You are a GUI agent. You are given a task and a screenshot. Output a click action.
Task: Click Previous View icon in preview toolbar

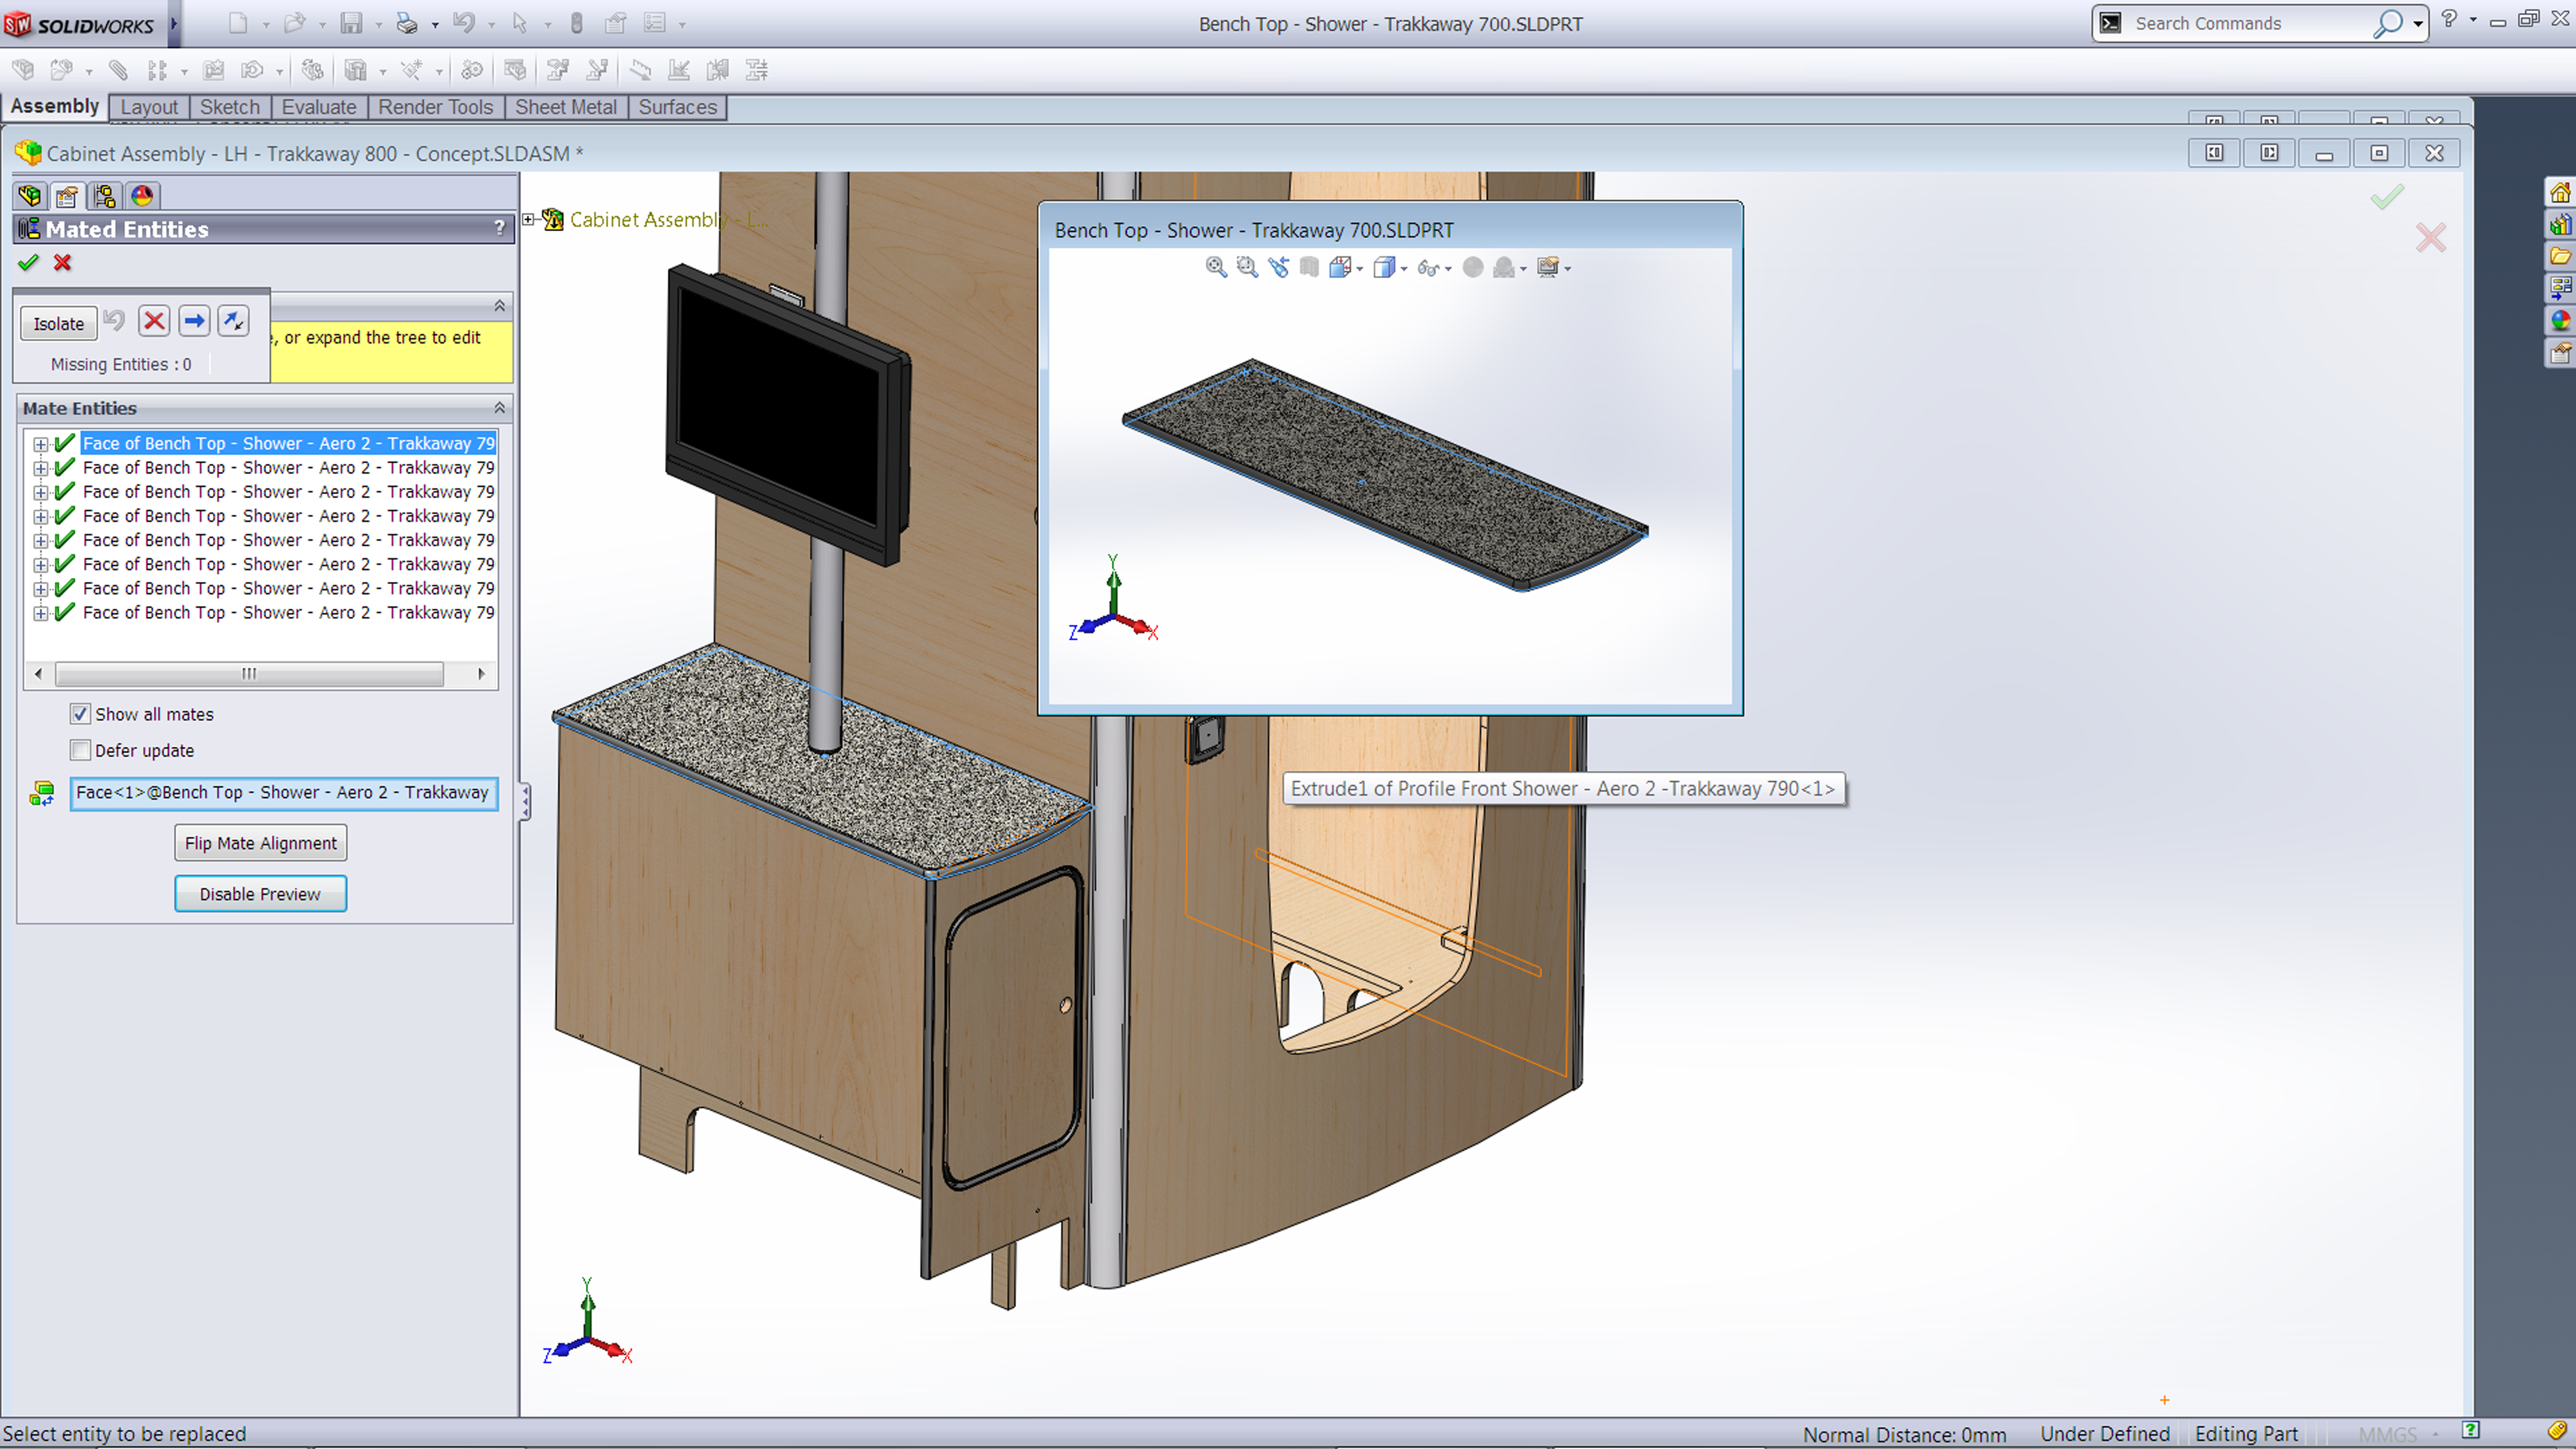coord(1278,267)
